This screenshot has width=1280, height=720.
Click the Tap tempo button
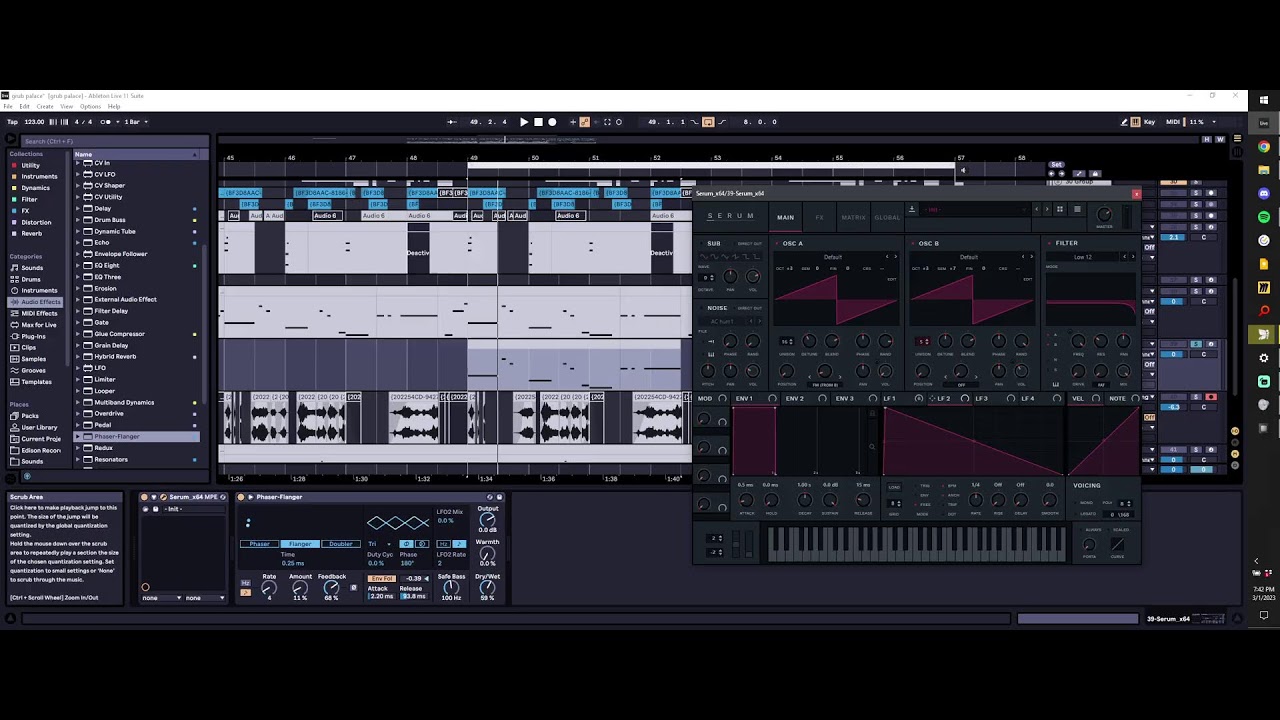pyautogui.click(x=12, y=122)
